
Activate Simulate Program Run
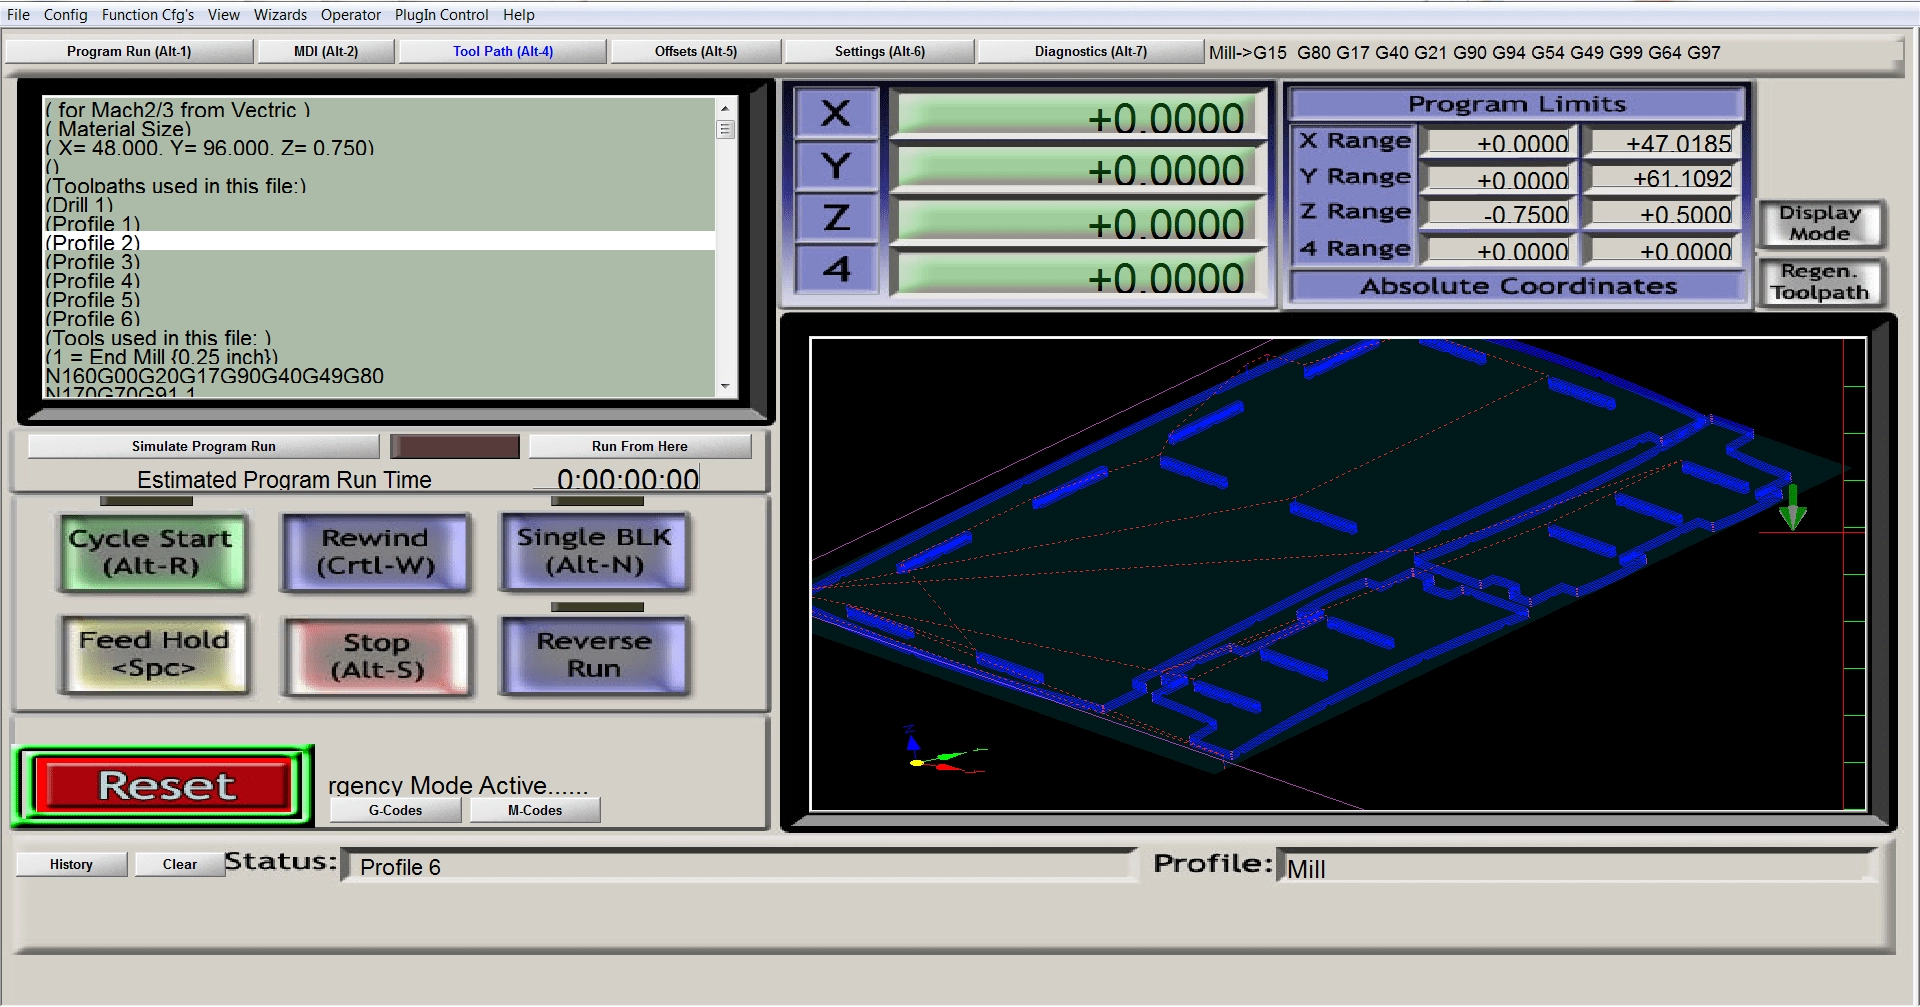point(203,446)
